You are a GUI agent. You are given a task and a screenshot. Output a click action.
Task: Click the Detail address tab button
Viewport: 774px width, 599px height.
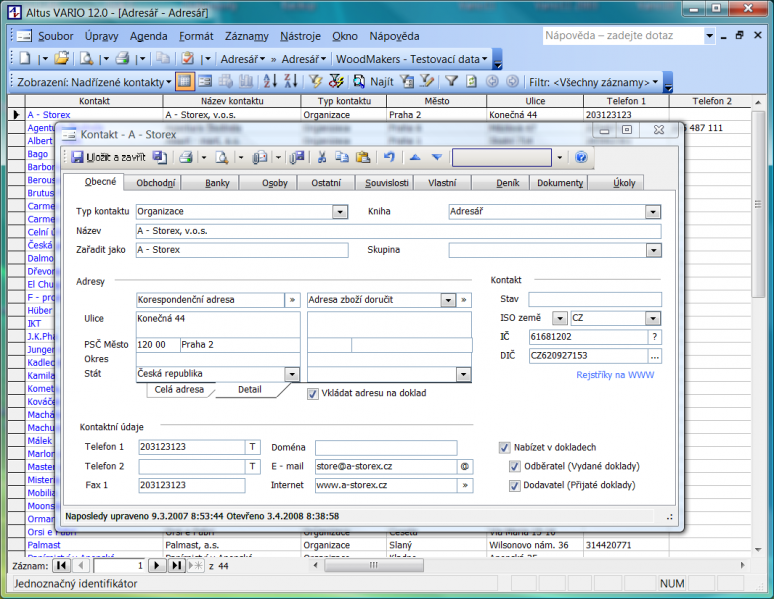click(x=250, y=390)
